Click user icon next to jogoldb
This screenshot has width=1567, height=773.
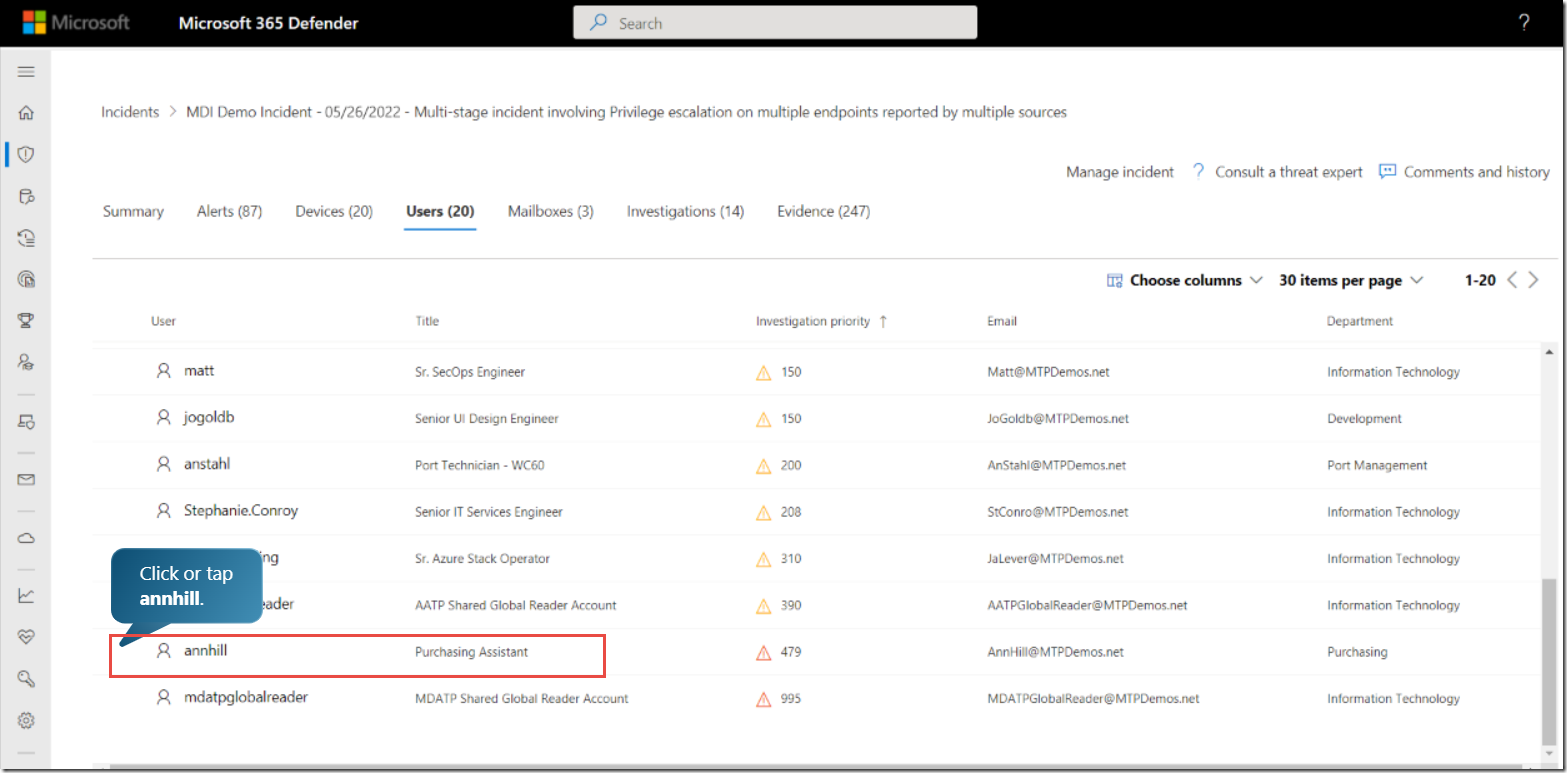pos(163,418)
